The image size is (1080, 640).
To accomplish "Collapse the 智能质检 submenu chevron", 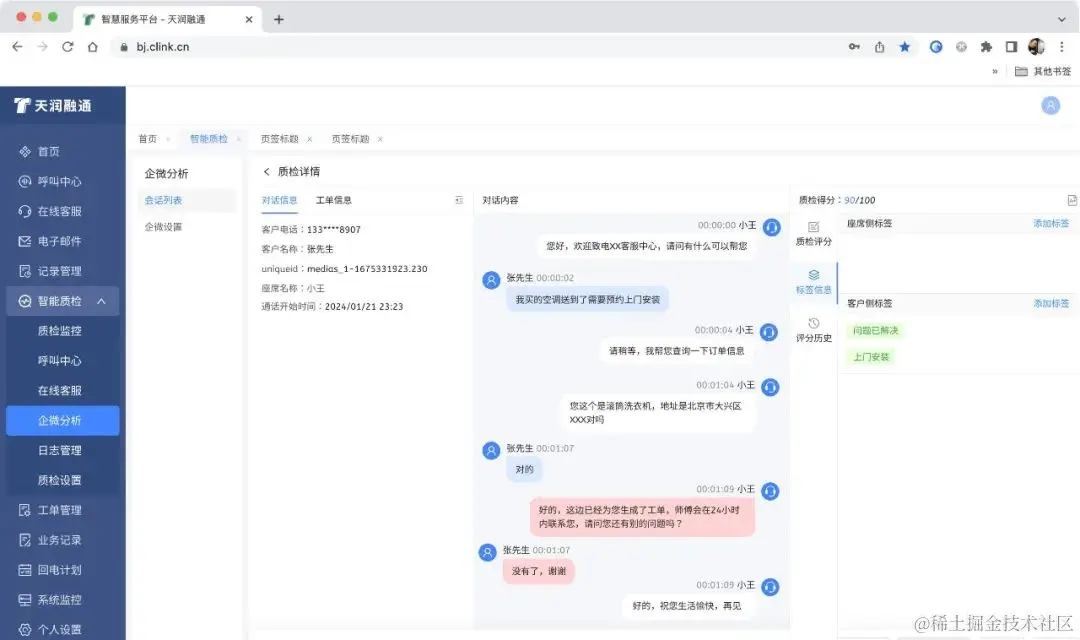I will tap(101, 301).
